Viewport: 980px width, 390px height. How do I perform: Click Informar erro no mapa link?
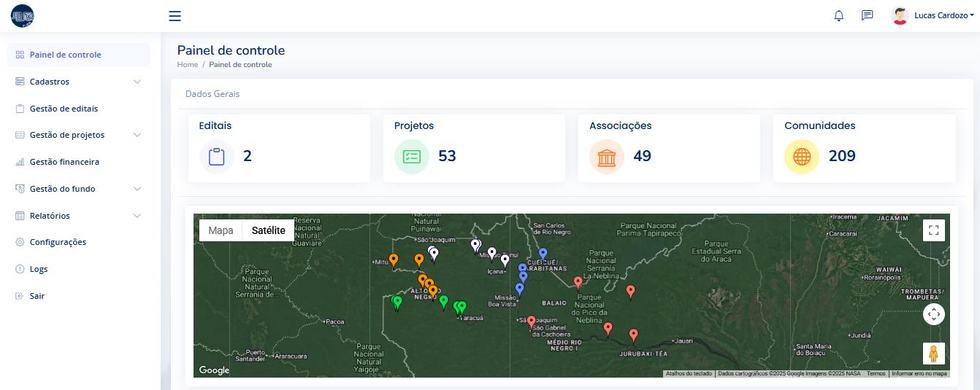pos(919,374)
